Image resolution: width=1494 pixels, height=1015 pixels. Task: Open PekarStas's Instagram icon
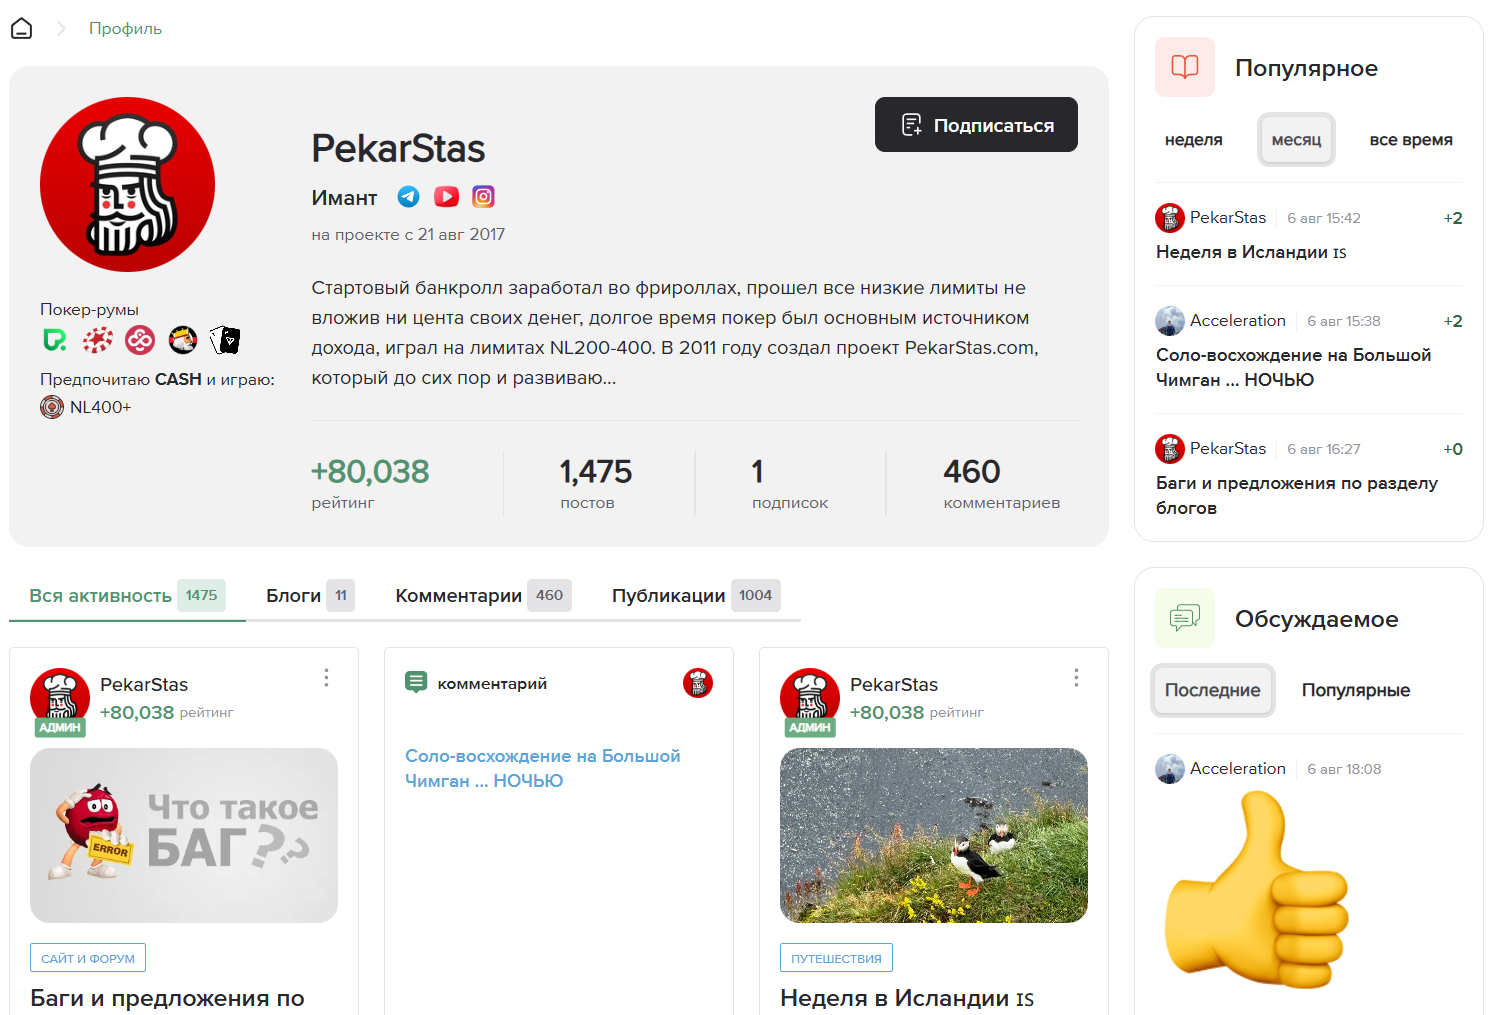[x=483, y=197]
